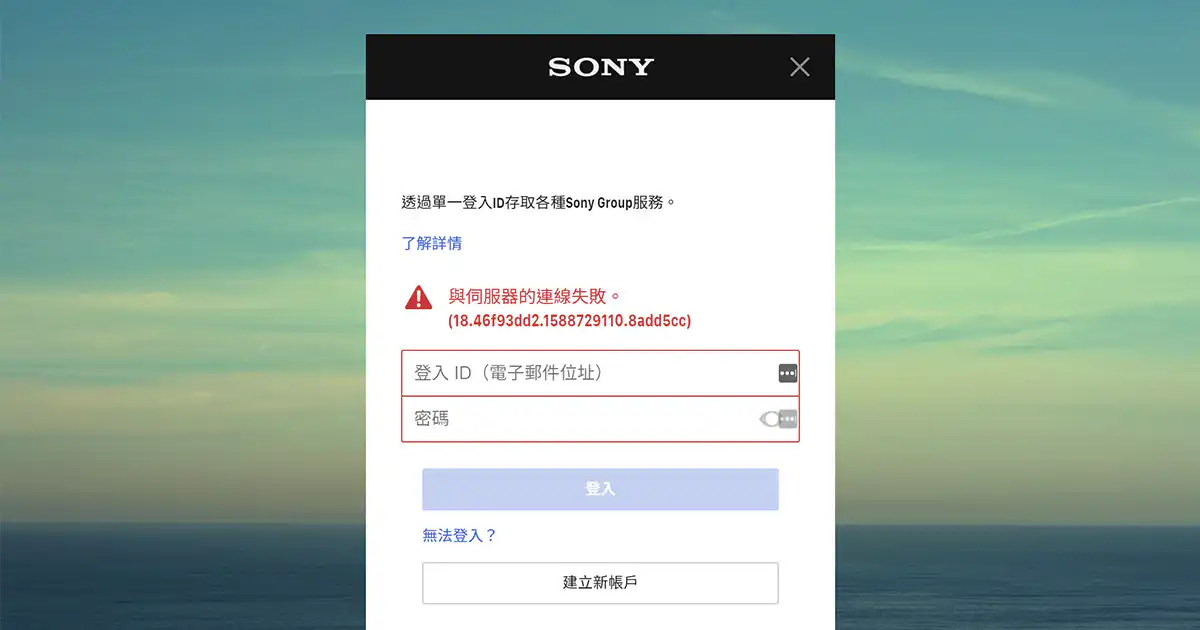Select the error code (18.46f93dd2...) text
The width and height of the screenshot is (1200, 630).
pyautogui.click(x=569, y=321)
